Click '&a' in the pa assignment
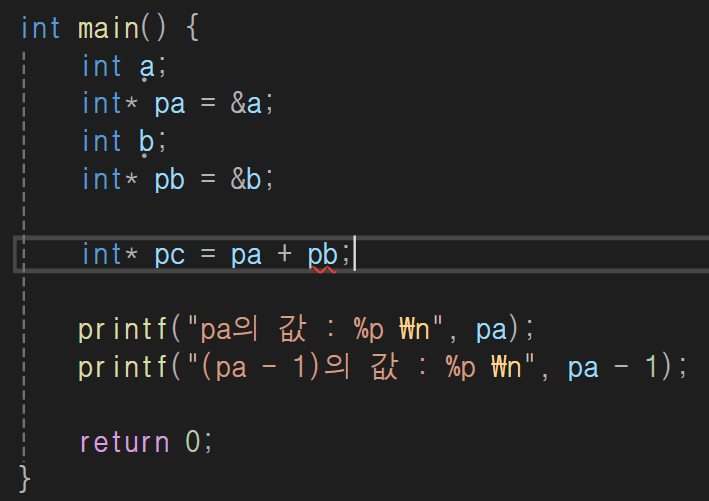Screen dimensions: 709x501 pos(246,104)
